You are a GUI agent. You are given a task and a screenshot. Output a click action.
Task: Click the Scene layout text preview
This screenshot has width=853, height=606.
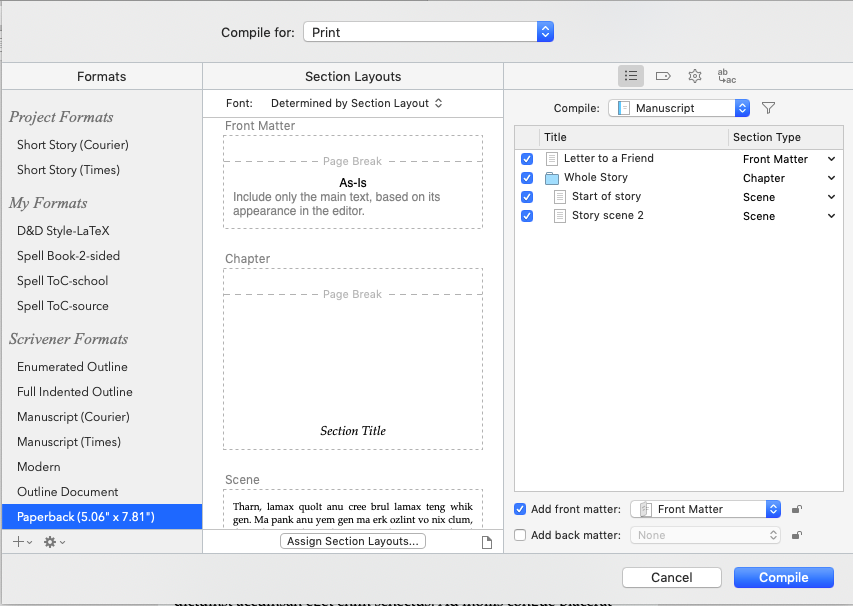353,509
